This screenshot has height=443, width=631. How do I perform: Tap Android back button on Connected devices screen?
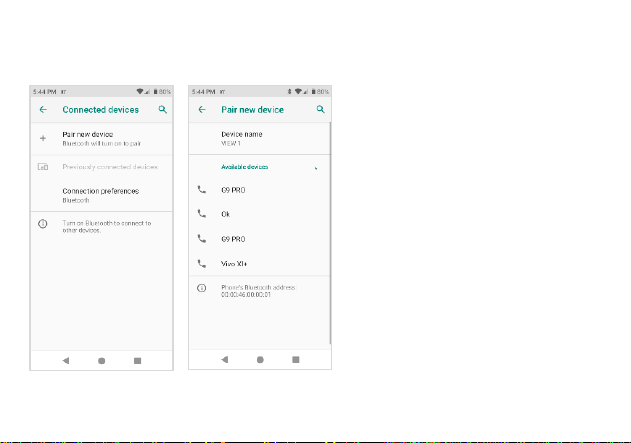66,361
